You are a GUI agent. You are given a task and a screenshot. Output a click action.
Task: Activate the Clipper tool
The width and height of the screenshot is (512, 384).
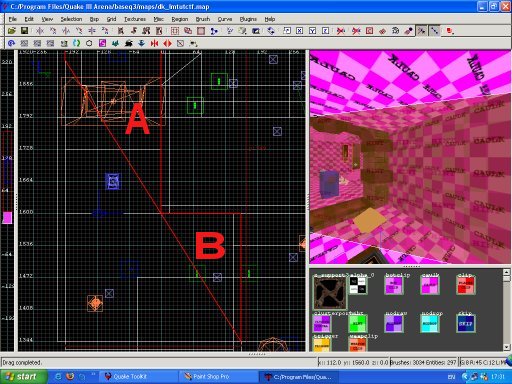[214, 31]
